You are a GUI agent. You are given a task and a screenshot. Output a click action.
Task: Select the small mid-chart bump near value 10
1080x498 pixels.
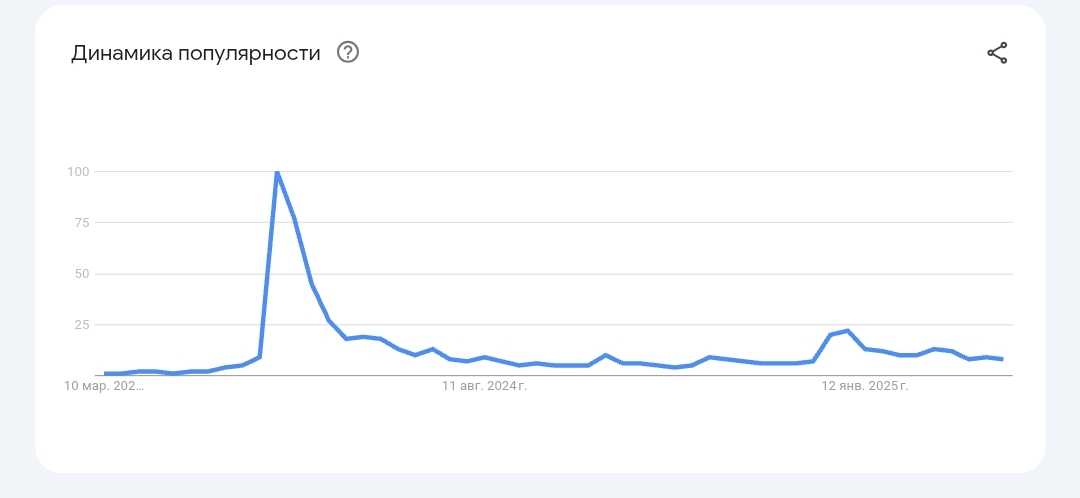(605, 355)
